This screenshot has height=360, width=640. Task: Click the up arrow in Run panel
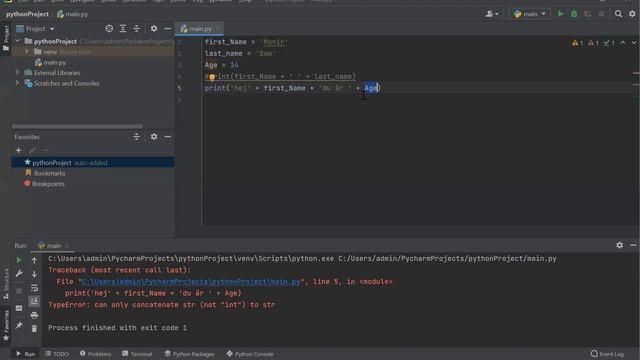34,260
